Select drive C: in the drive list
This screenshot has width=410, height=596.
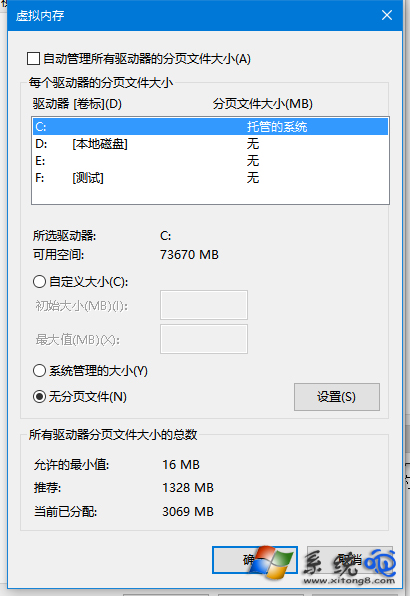point(211,127)
